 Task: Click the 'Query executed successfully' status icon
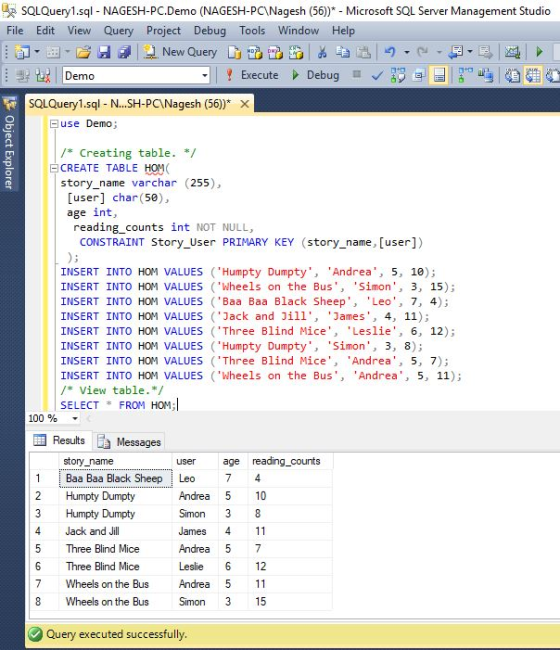(x=35, y=634)
